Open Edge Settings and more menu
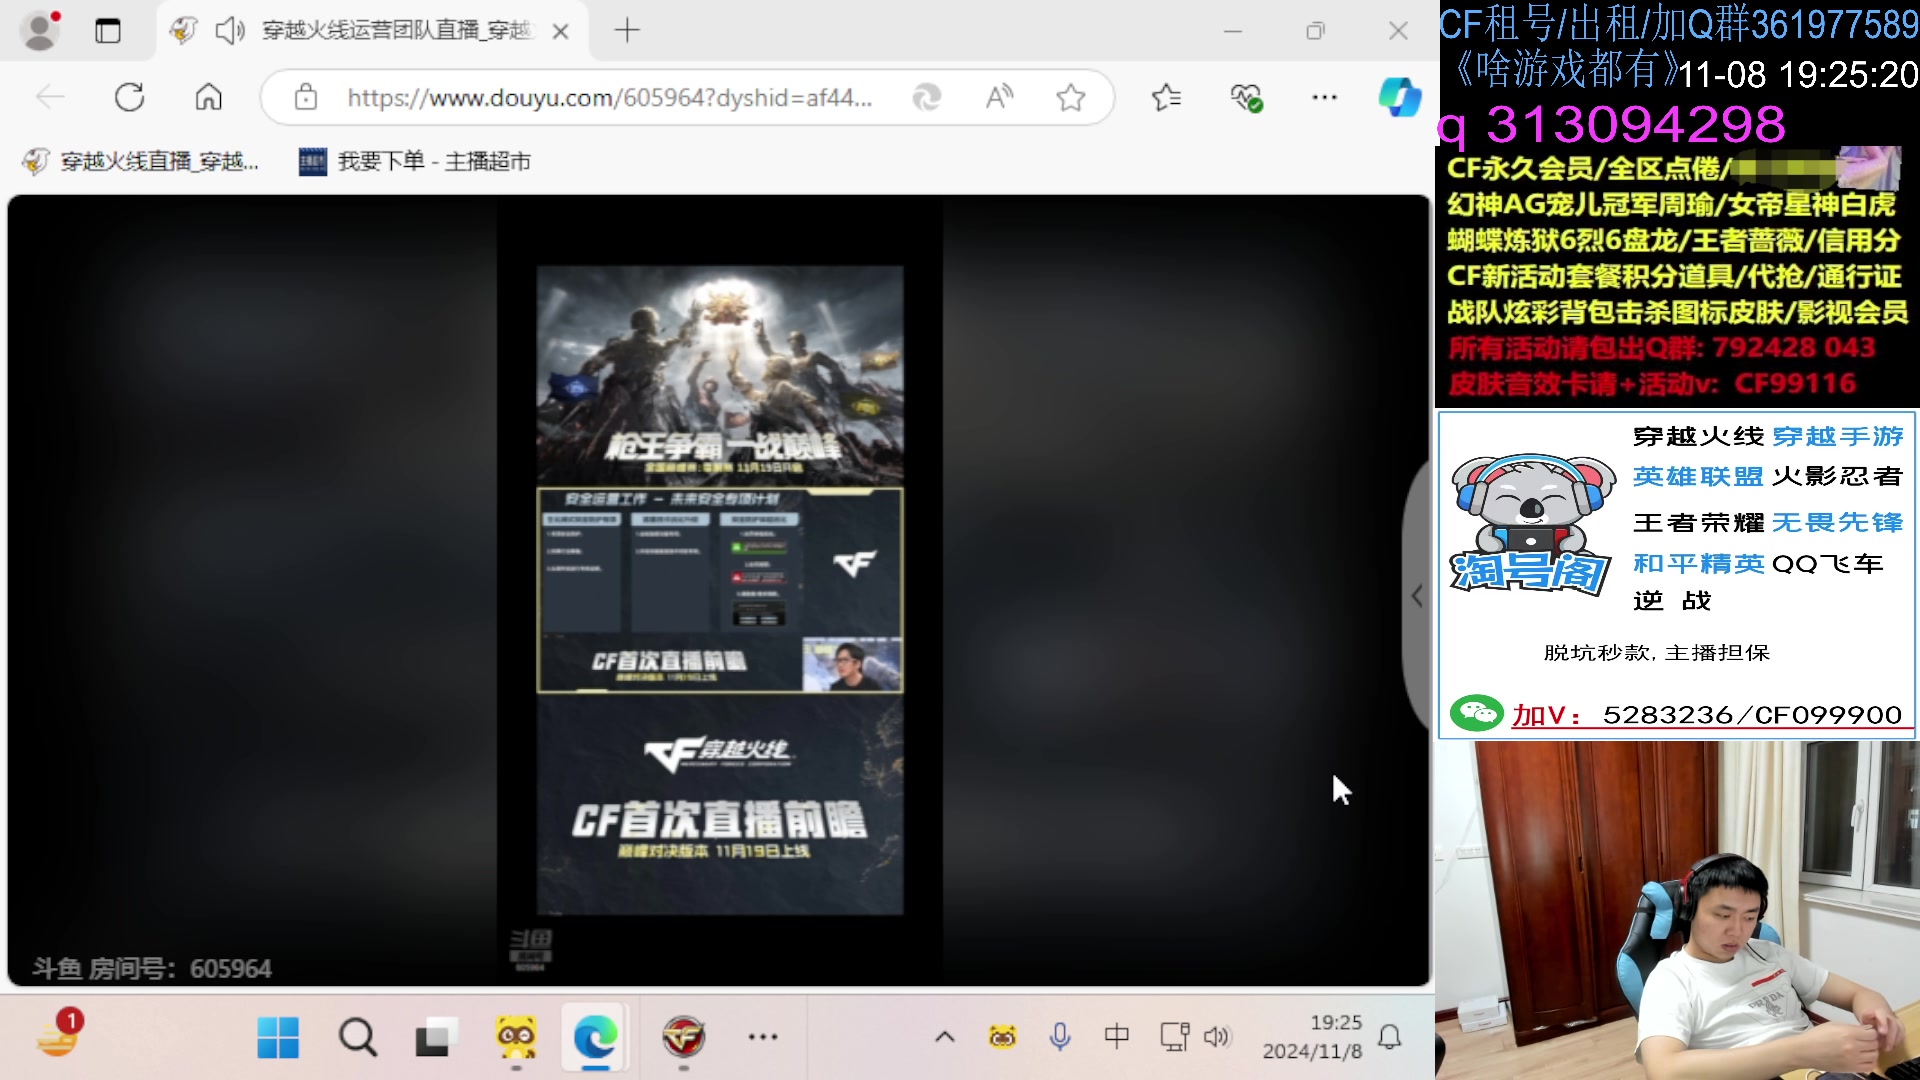1920x1080 pixels. (1325, 97)
